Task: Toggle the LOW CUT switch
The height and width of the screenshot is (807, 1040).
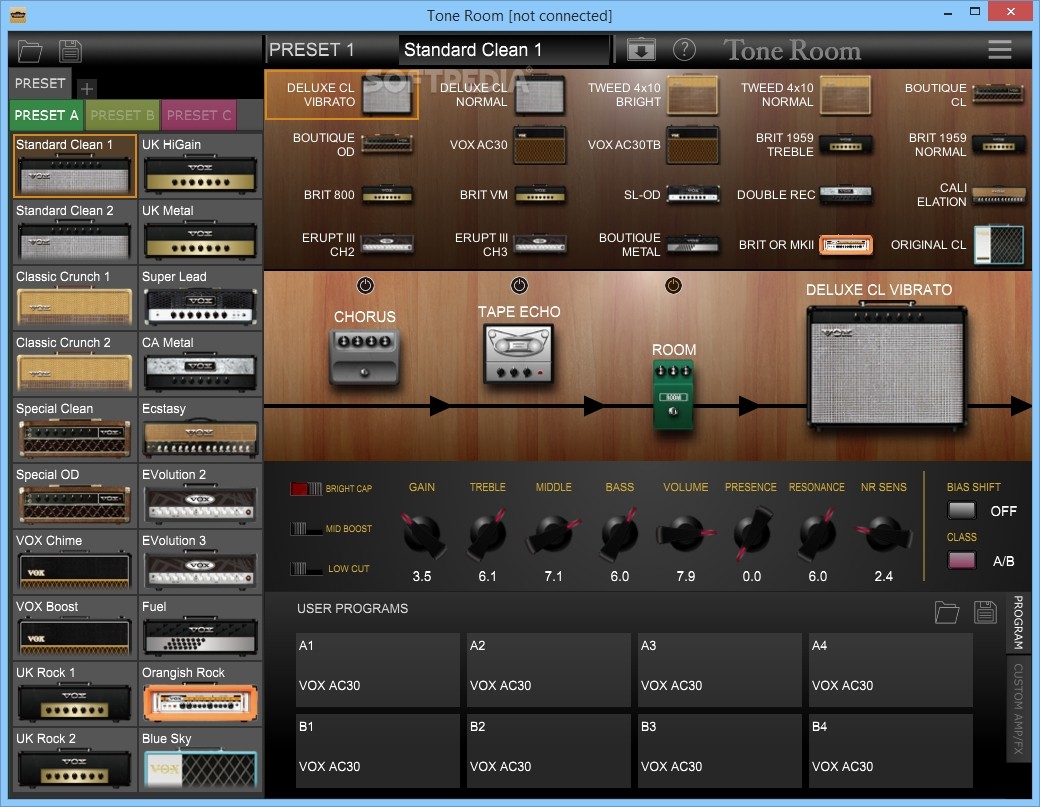Action: [306, 568]
